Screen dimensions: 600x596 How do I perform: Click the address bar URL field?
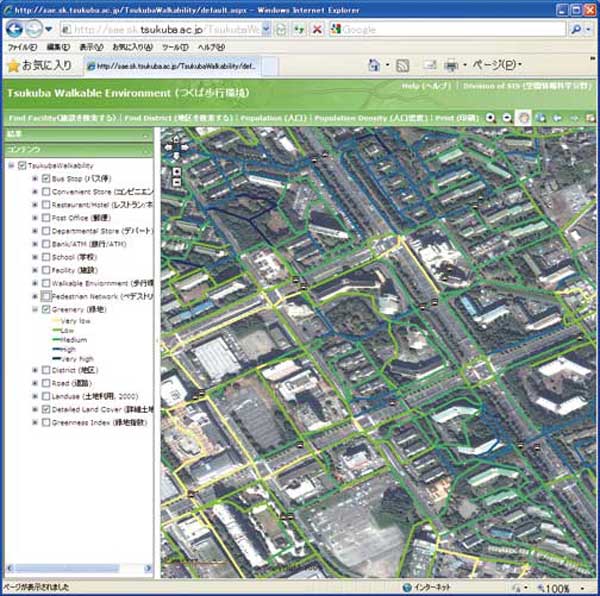pyautogui.click(x=161, y=29)
